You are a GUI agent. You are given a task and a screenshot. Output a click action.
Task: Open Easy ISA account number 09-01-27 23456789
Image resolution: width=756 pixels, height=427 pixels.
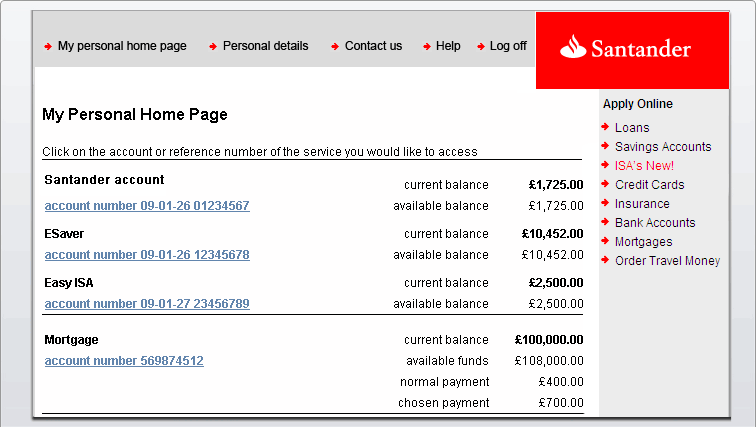(x=147, y=304)
